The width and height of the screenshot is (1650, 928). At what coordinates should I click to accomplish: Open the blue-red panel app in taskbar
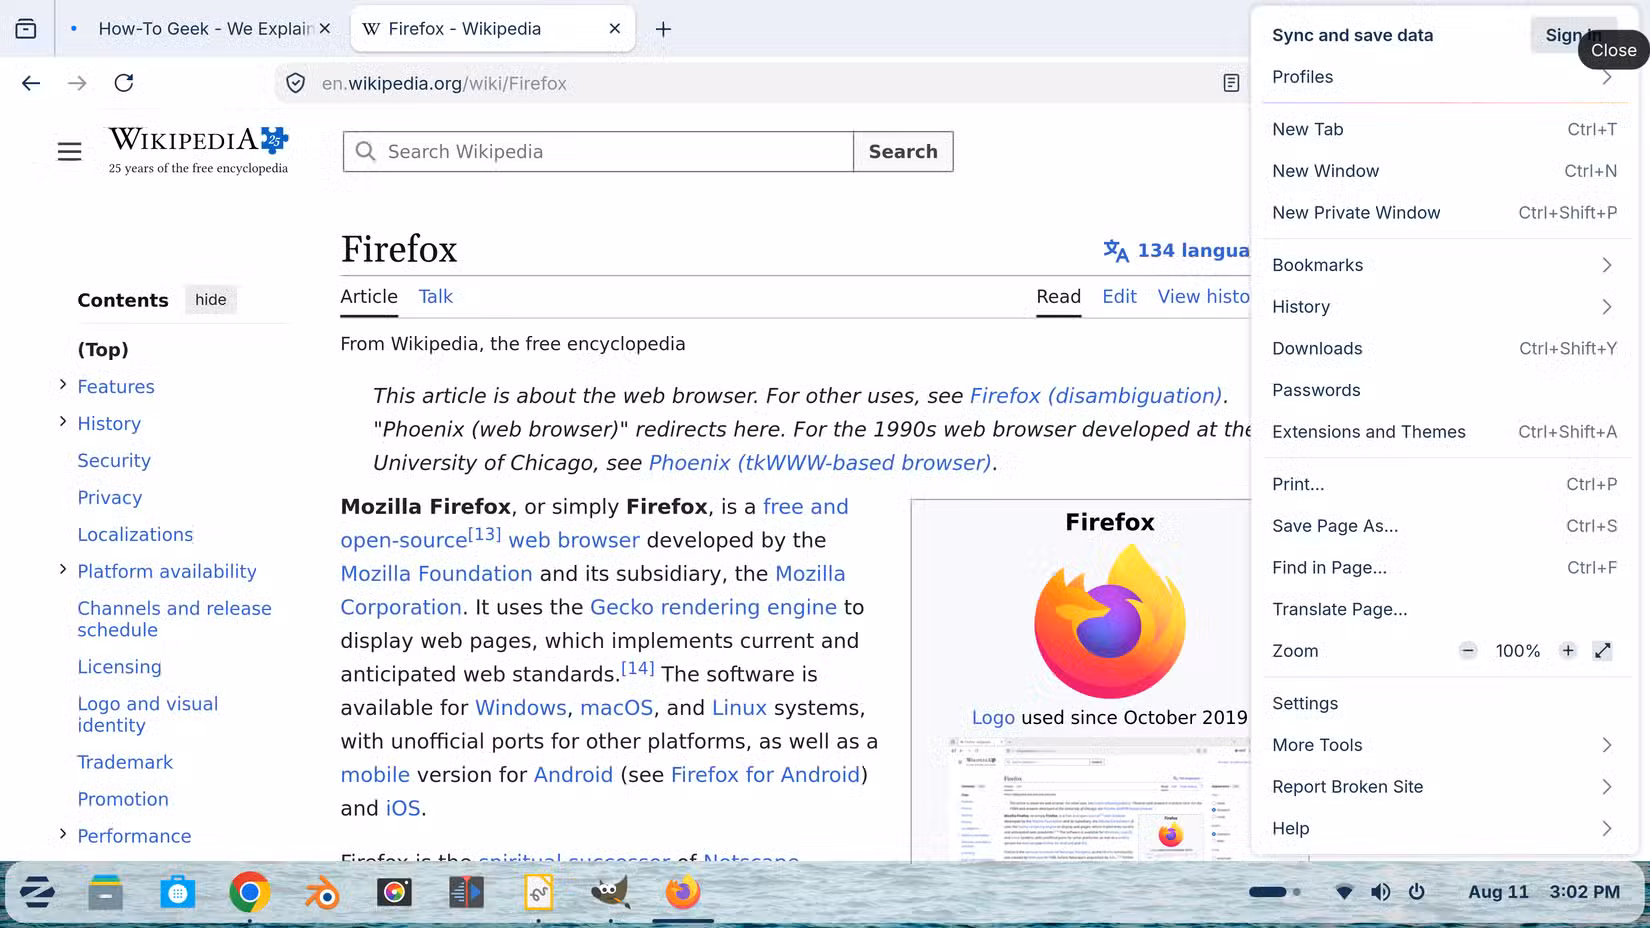click(466, 892)
